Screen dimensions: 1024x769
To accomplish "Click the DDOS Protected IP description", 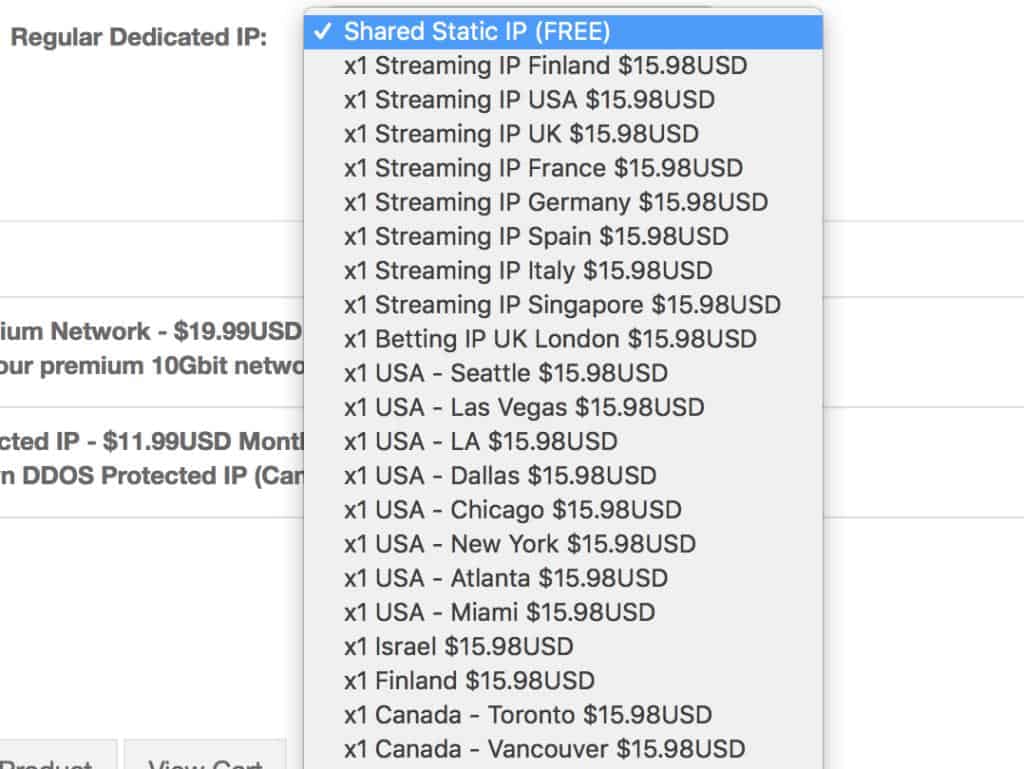I will pyautogui.click(x=152, y=476).
